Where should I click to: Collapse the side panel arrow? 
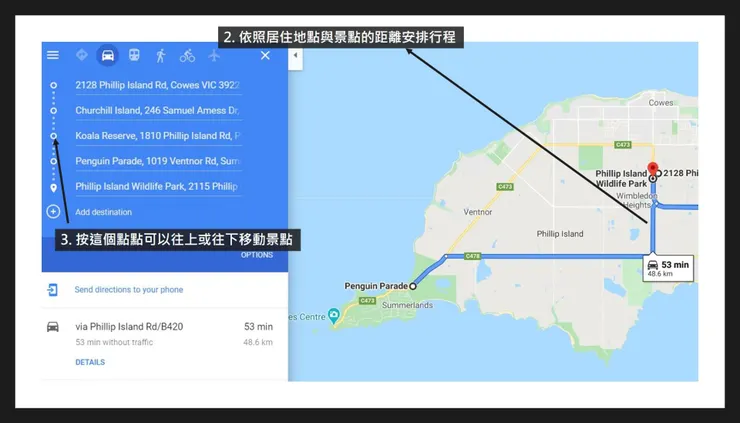tap(295, 55)
